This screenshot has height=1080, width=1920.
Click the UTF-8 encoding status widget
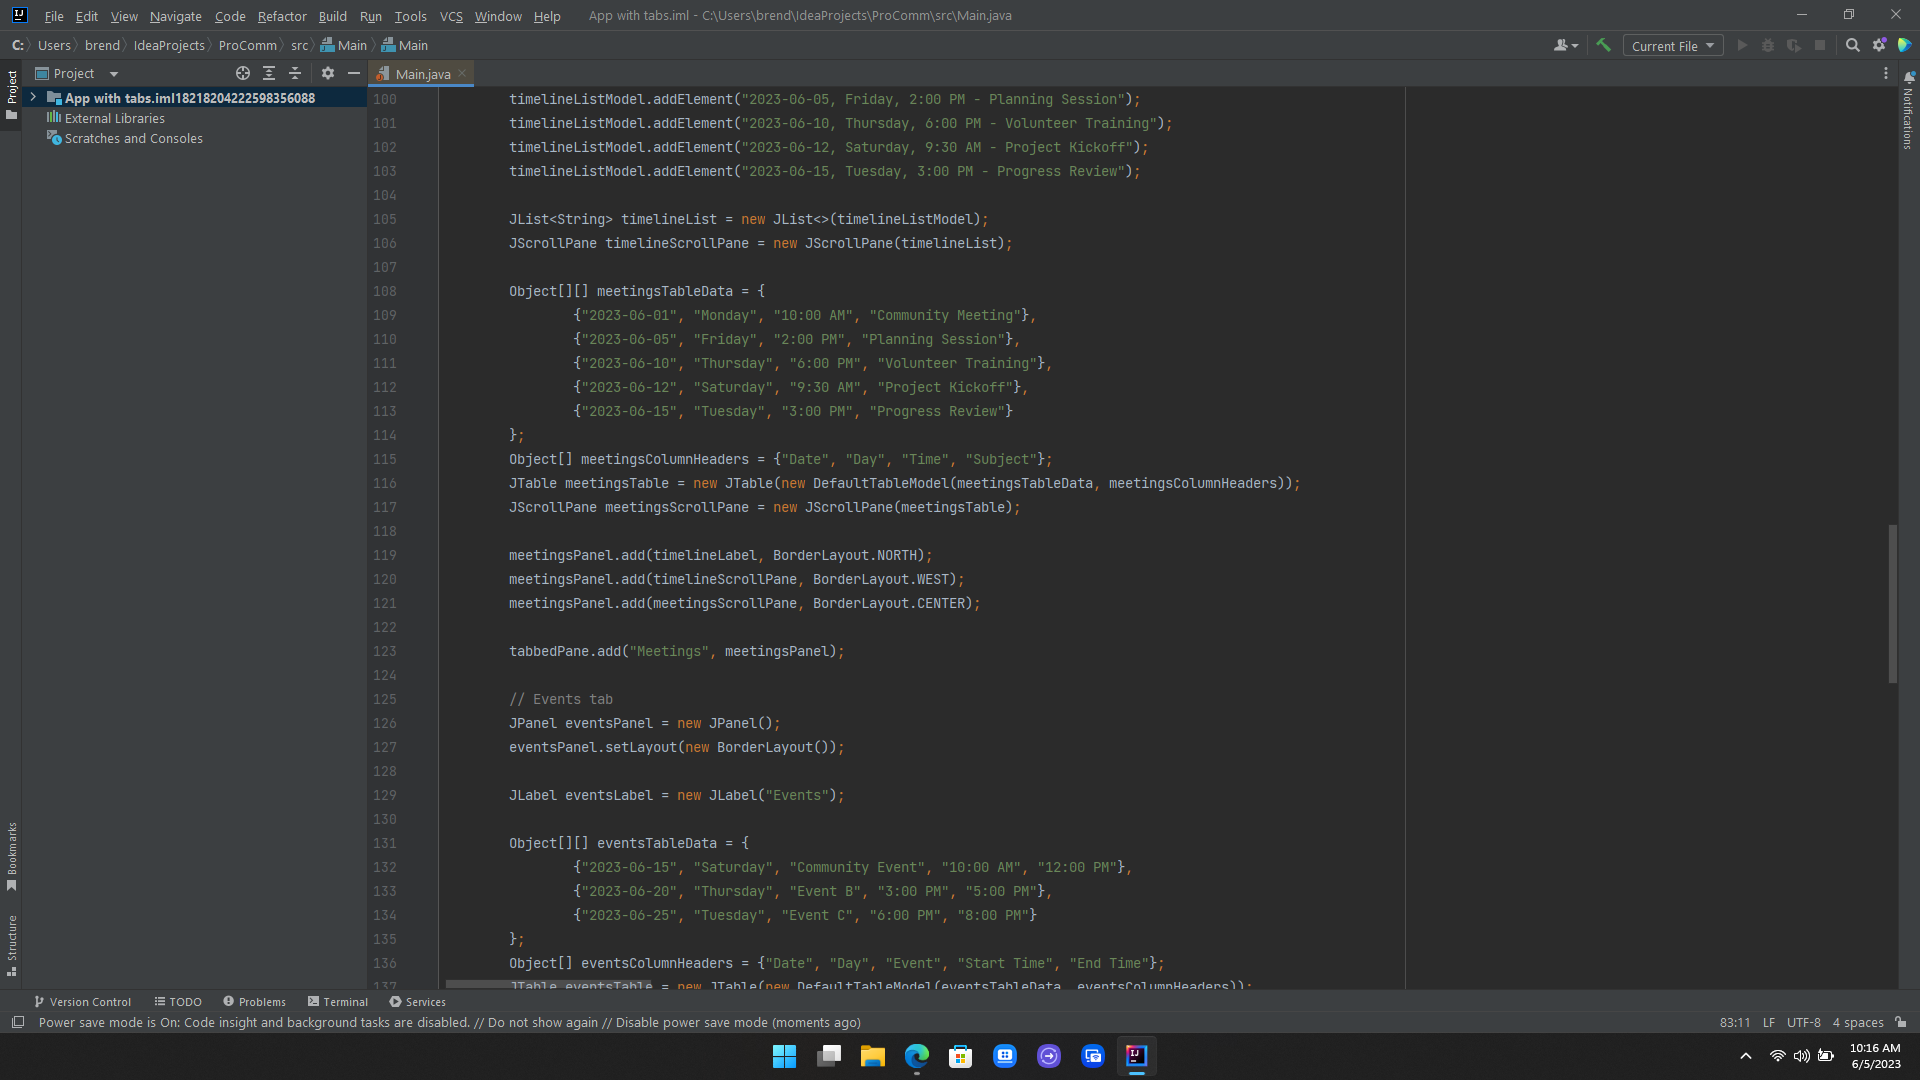(1803, 1022)
